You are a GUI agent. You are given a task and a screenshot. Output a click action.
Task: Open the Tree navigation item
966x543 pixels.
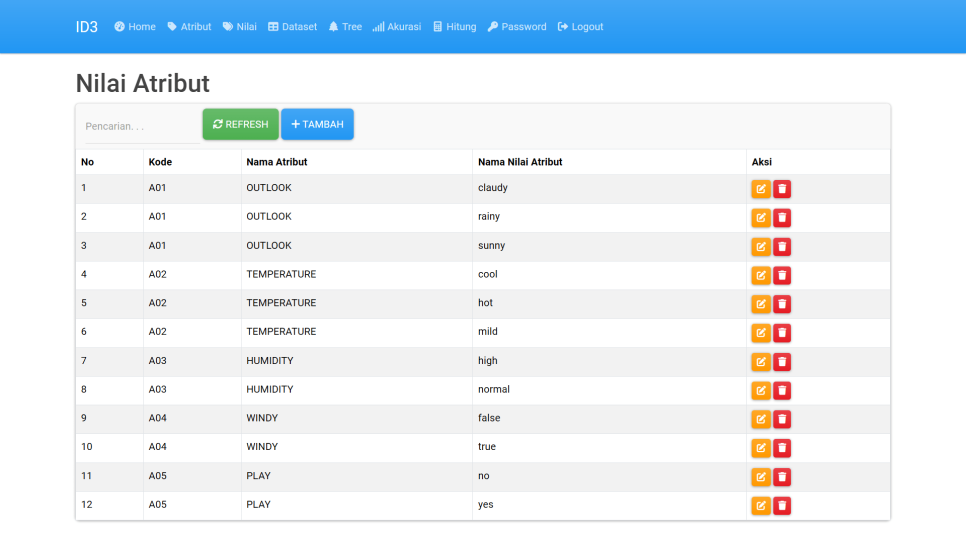tap(345, 27)
